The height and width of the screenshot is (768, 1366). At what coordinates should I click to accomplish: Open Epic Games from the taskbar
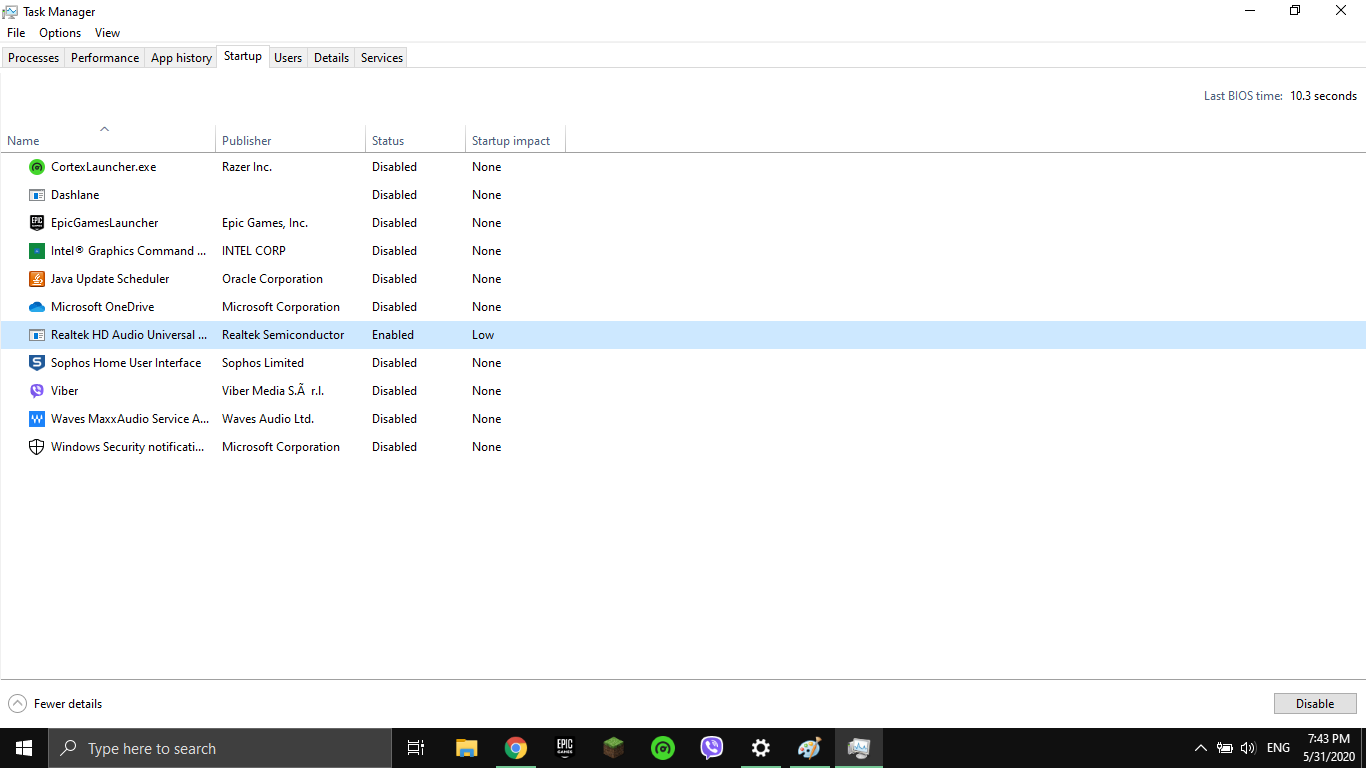point(564,748)
